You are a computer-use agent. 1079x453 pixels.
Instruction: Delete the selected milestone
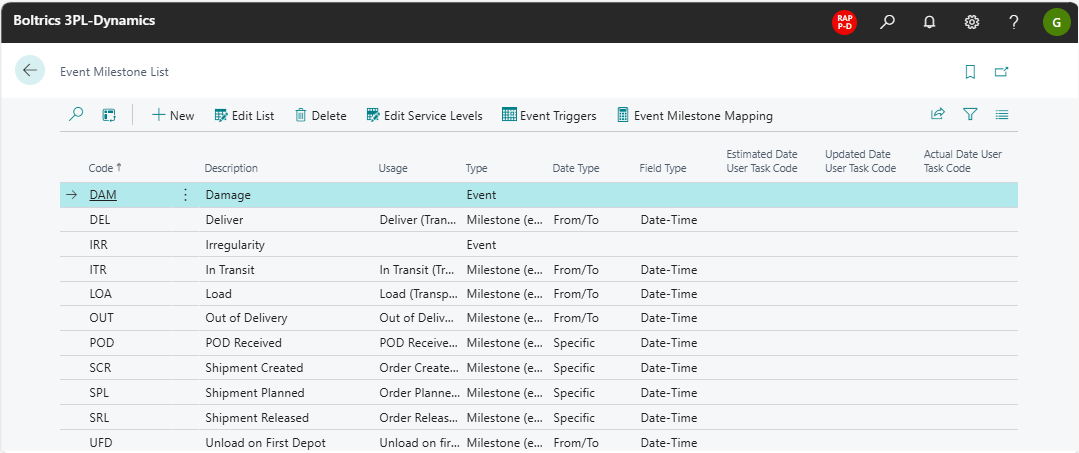coord(321,116)
